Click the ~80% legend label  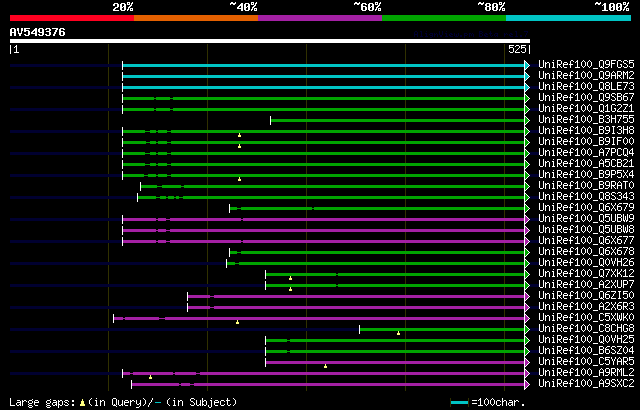point(491,7)
